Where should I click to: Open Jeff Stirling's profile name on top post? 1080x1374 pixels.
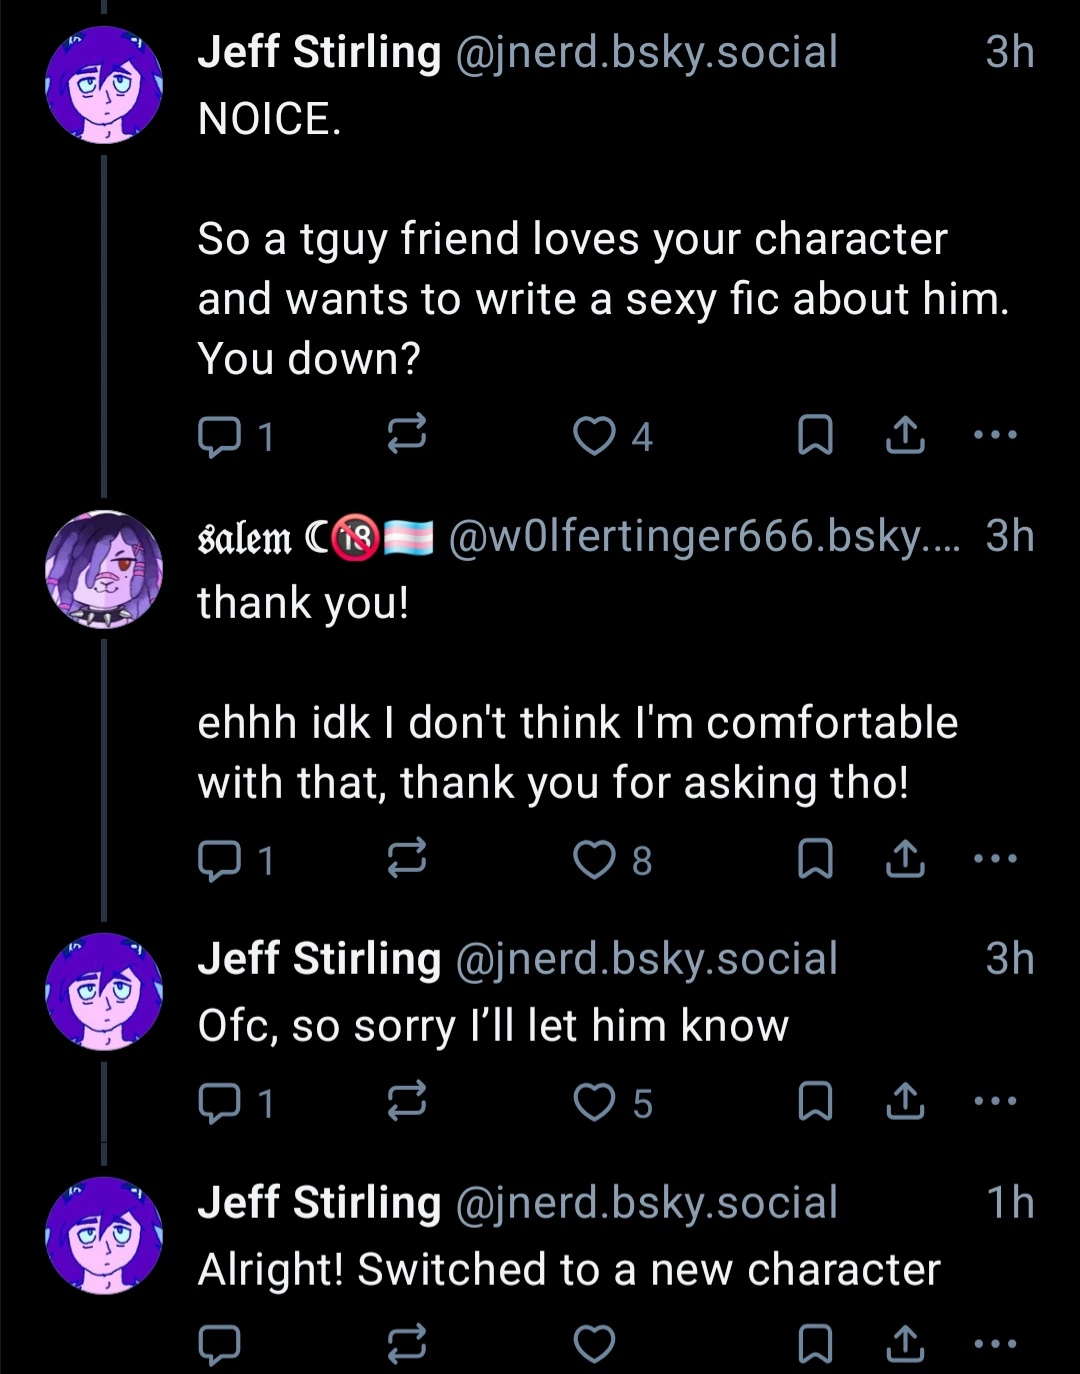tap(319, 52)
